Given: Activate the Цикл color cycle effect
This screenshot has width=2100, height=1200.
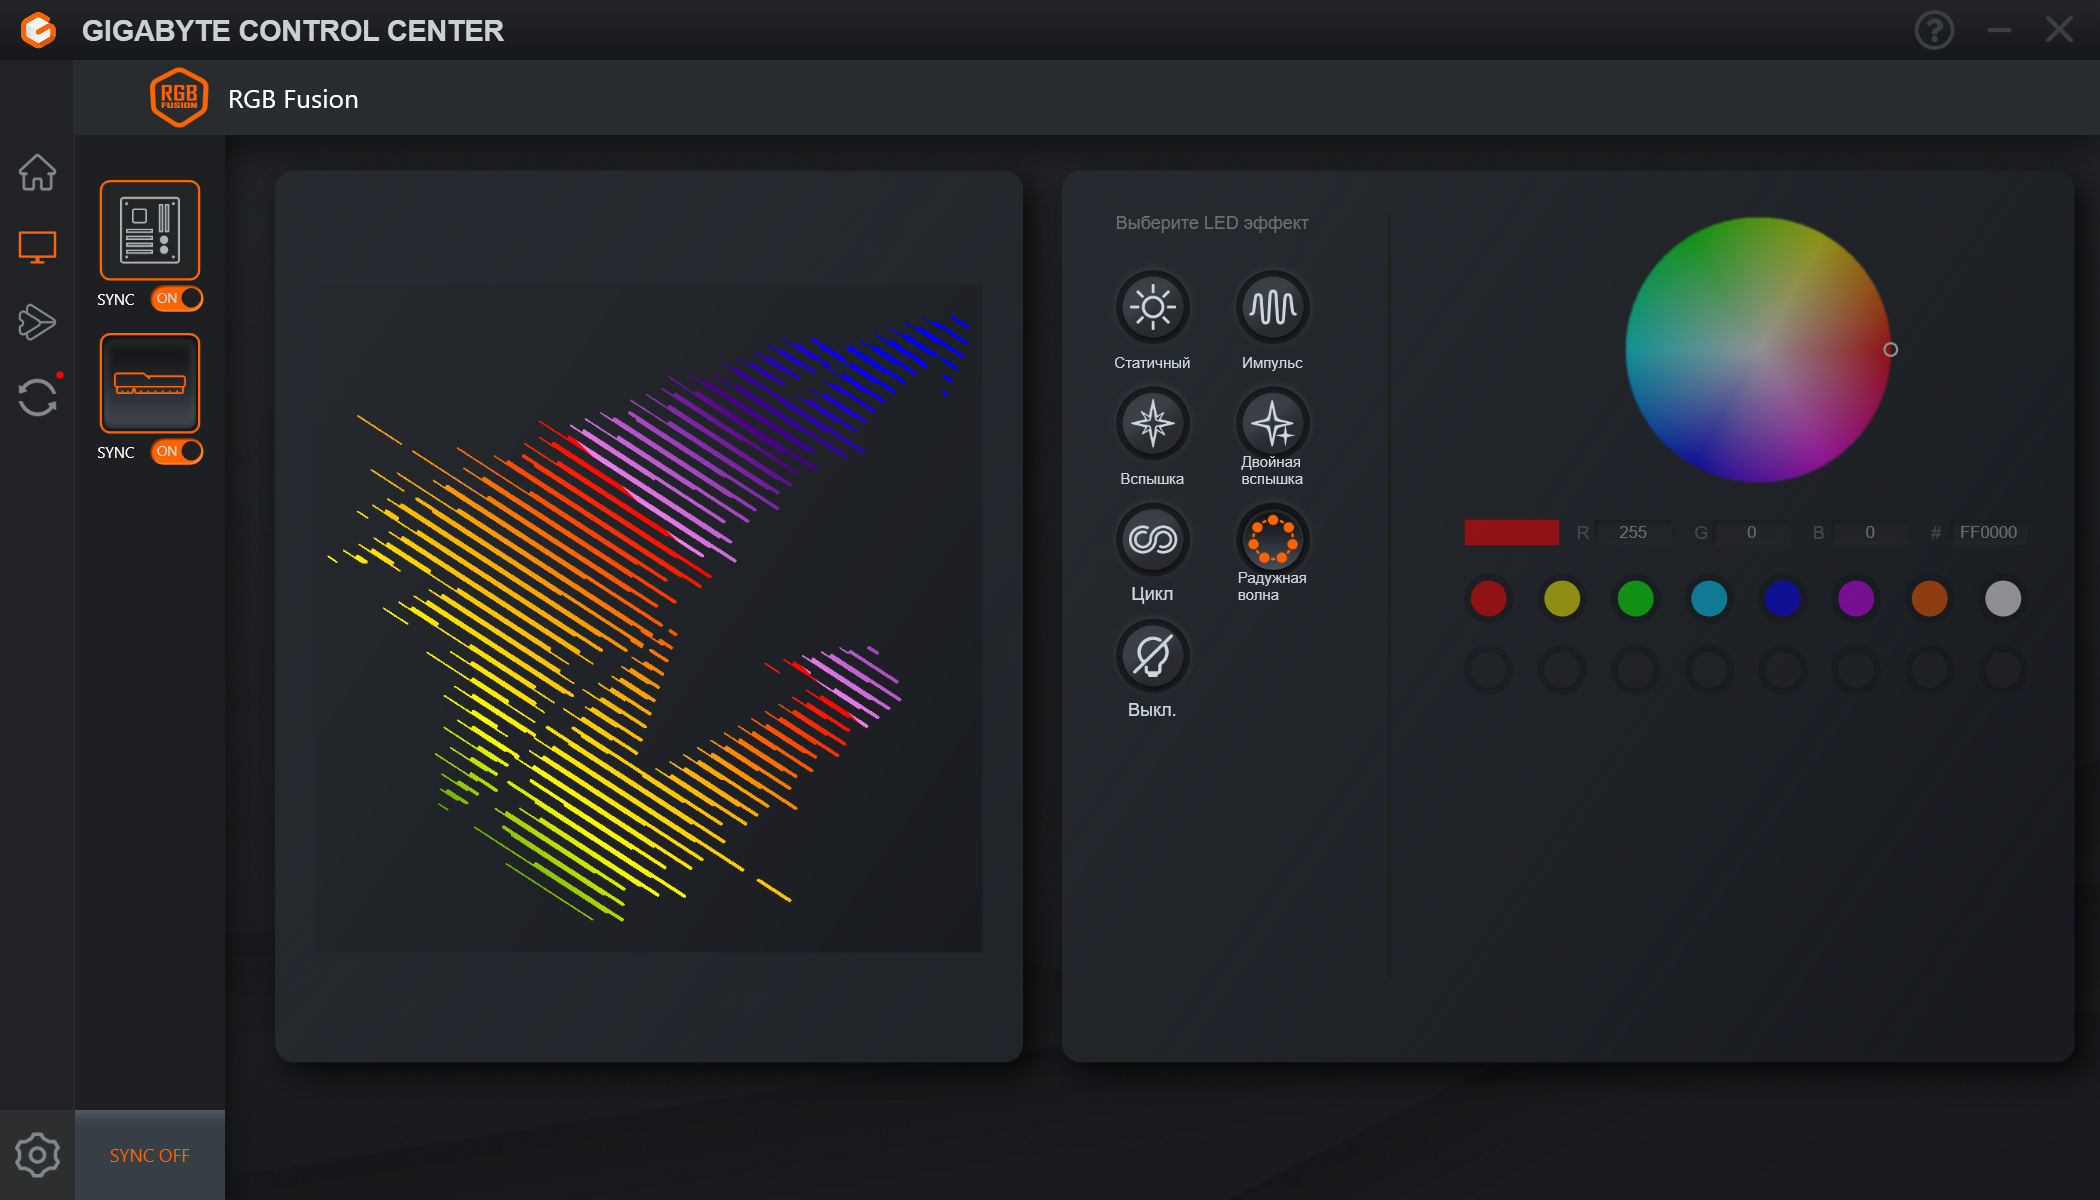Looking at the screenshot, I should [x=1152, y=539].
